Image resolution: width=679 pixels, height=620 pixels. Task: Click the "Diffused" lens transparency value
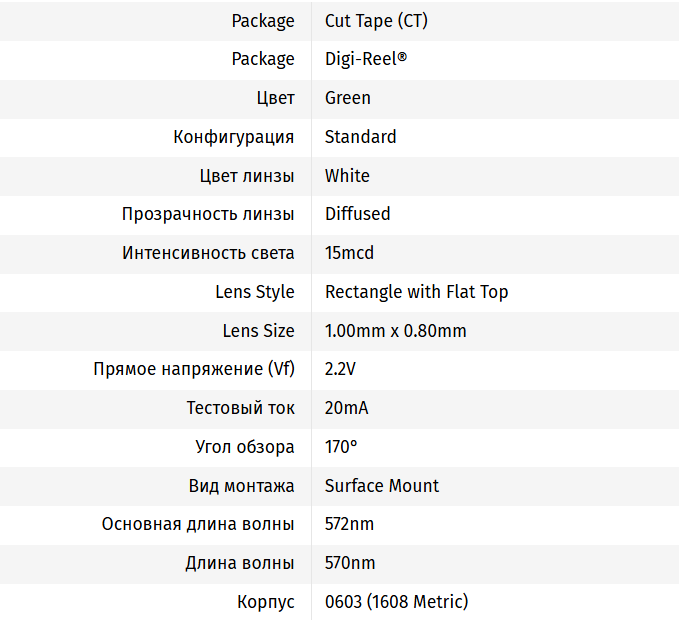(x=357, y=214)
